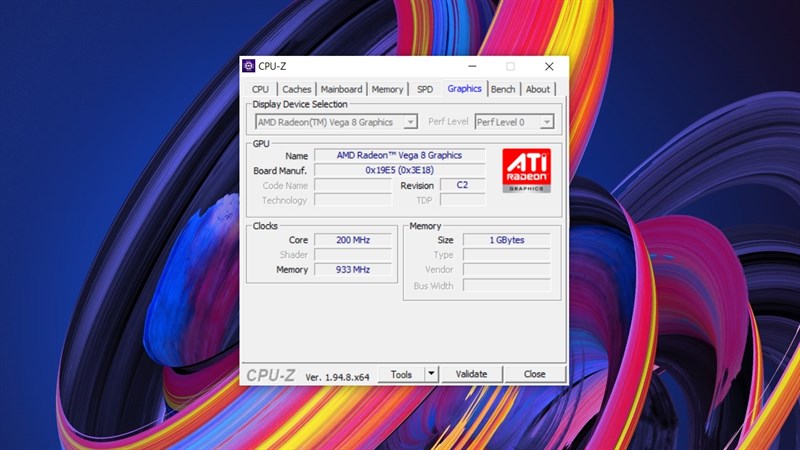Click the empty Shader clock field
The width and height of the screenshot is (800, 450).
point(353,255)
